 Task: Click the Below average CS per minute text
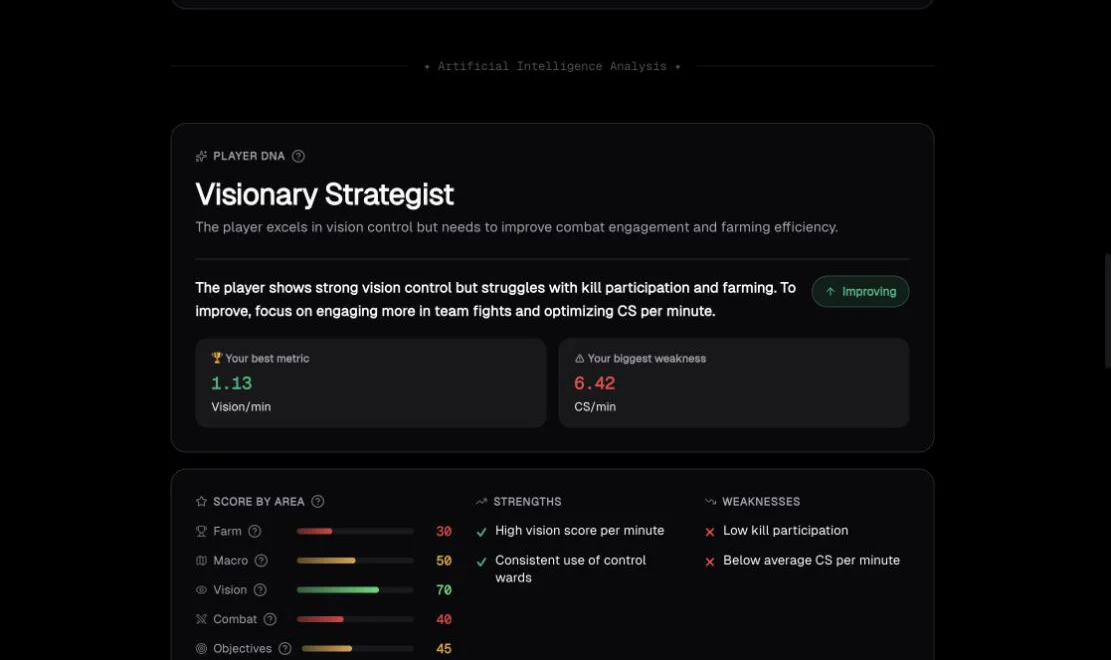click(811, 560)
